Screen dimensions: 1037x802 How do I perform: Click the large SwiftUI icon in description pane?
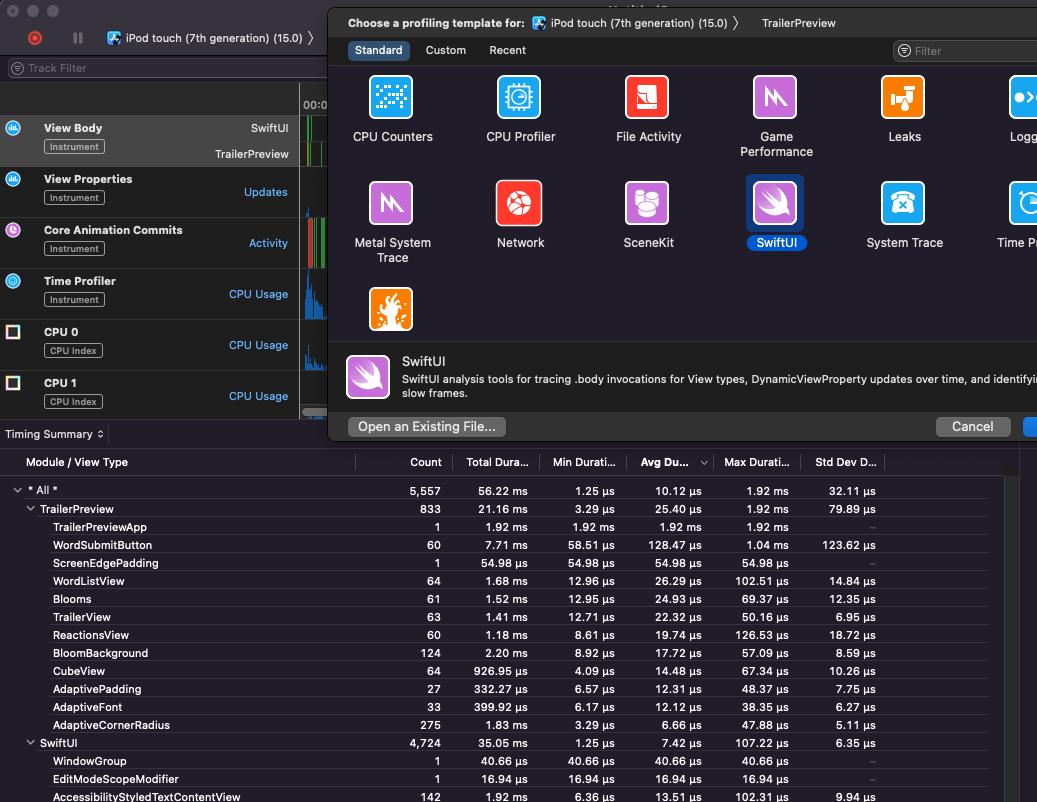coord(368,377)
